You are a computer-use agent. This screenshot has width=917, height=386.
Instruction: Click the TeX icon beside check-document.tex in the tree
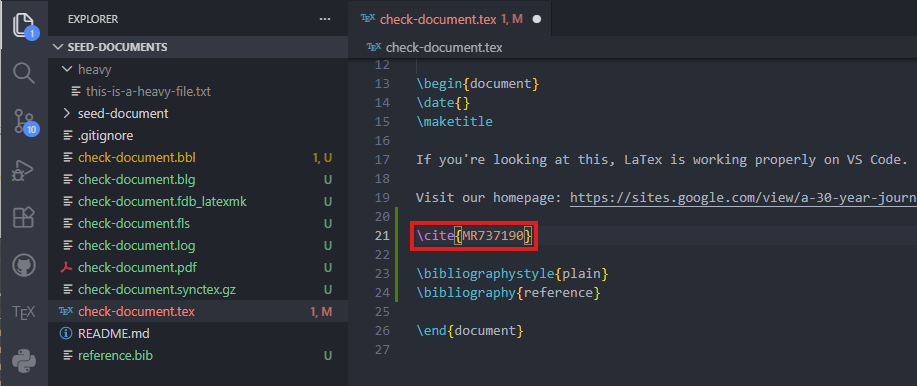[66, 312]
